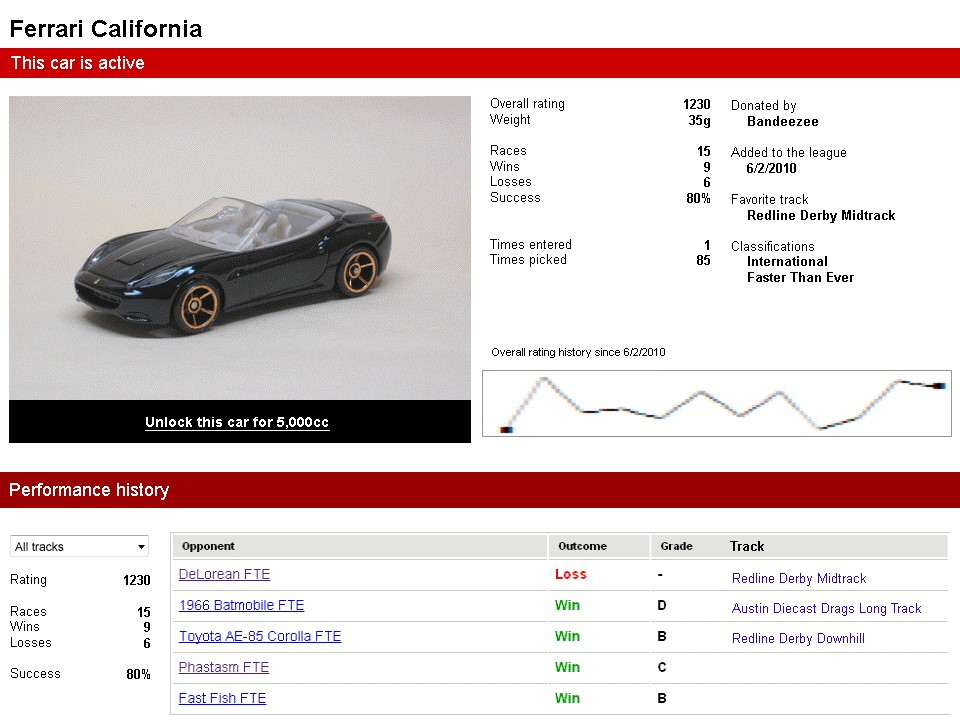Click the Times picked value 85
960x716 pixels.
pos(703,260)
